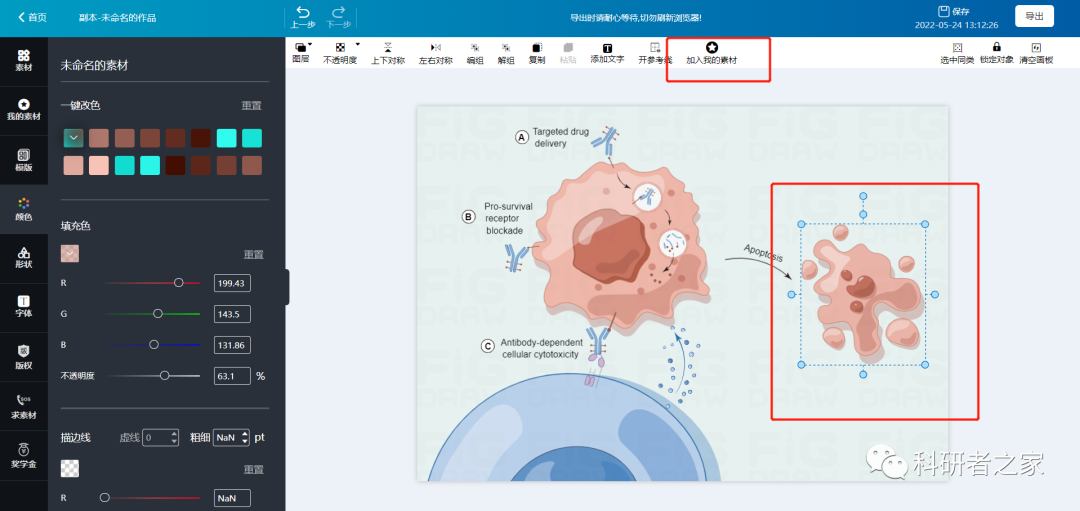1080x511 pixels.
Task: Click the 导出 export button
Action: pos(1034,16)
